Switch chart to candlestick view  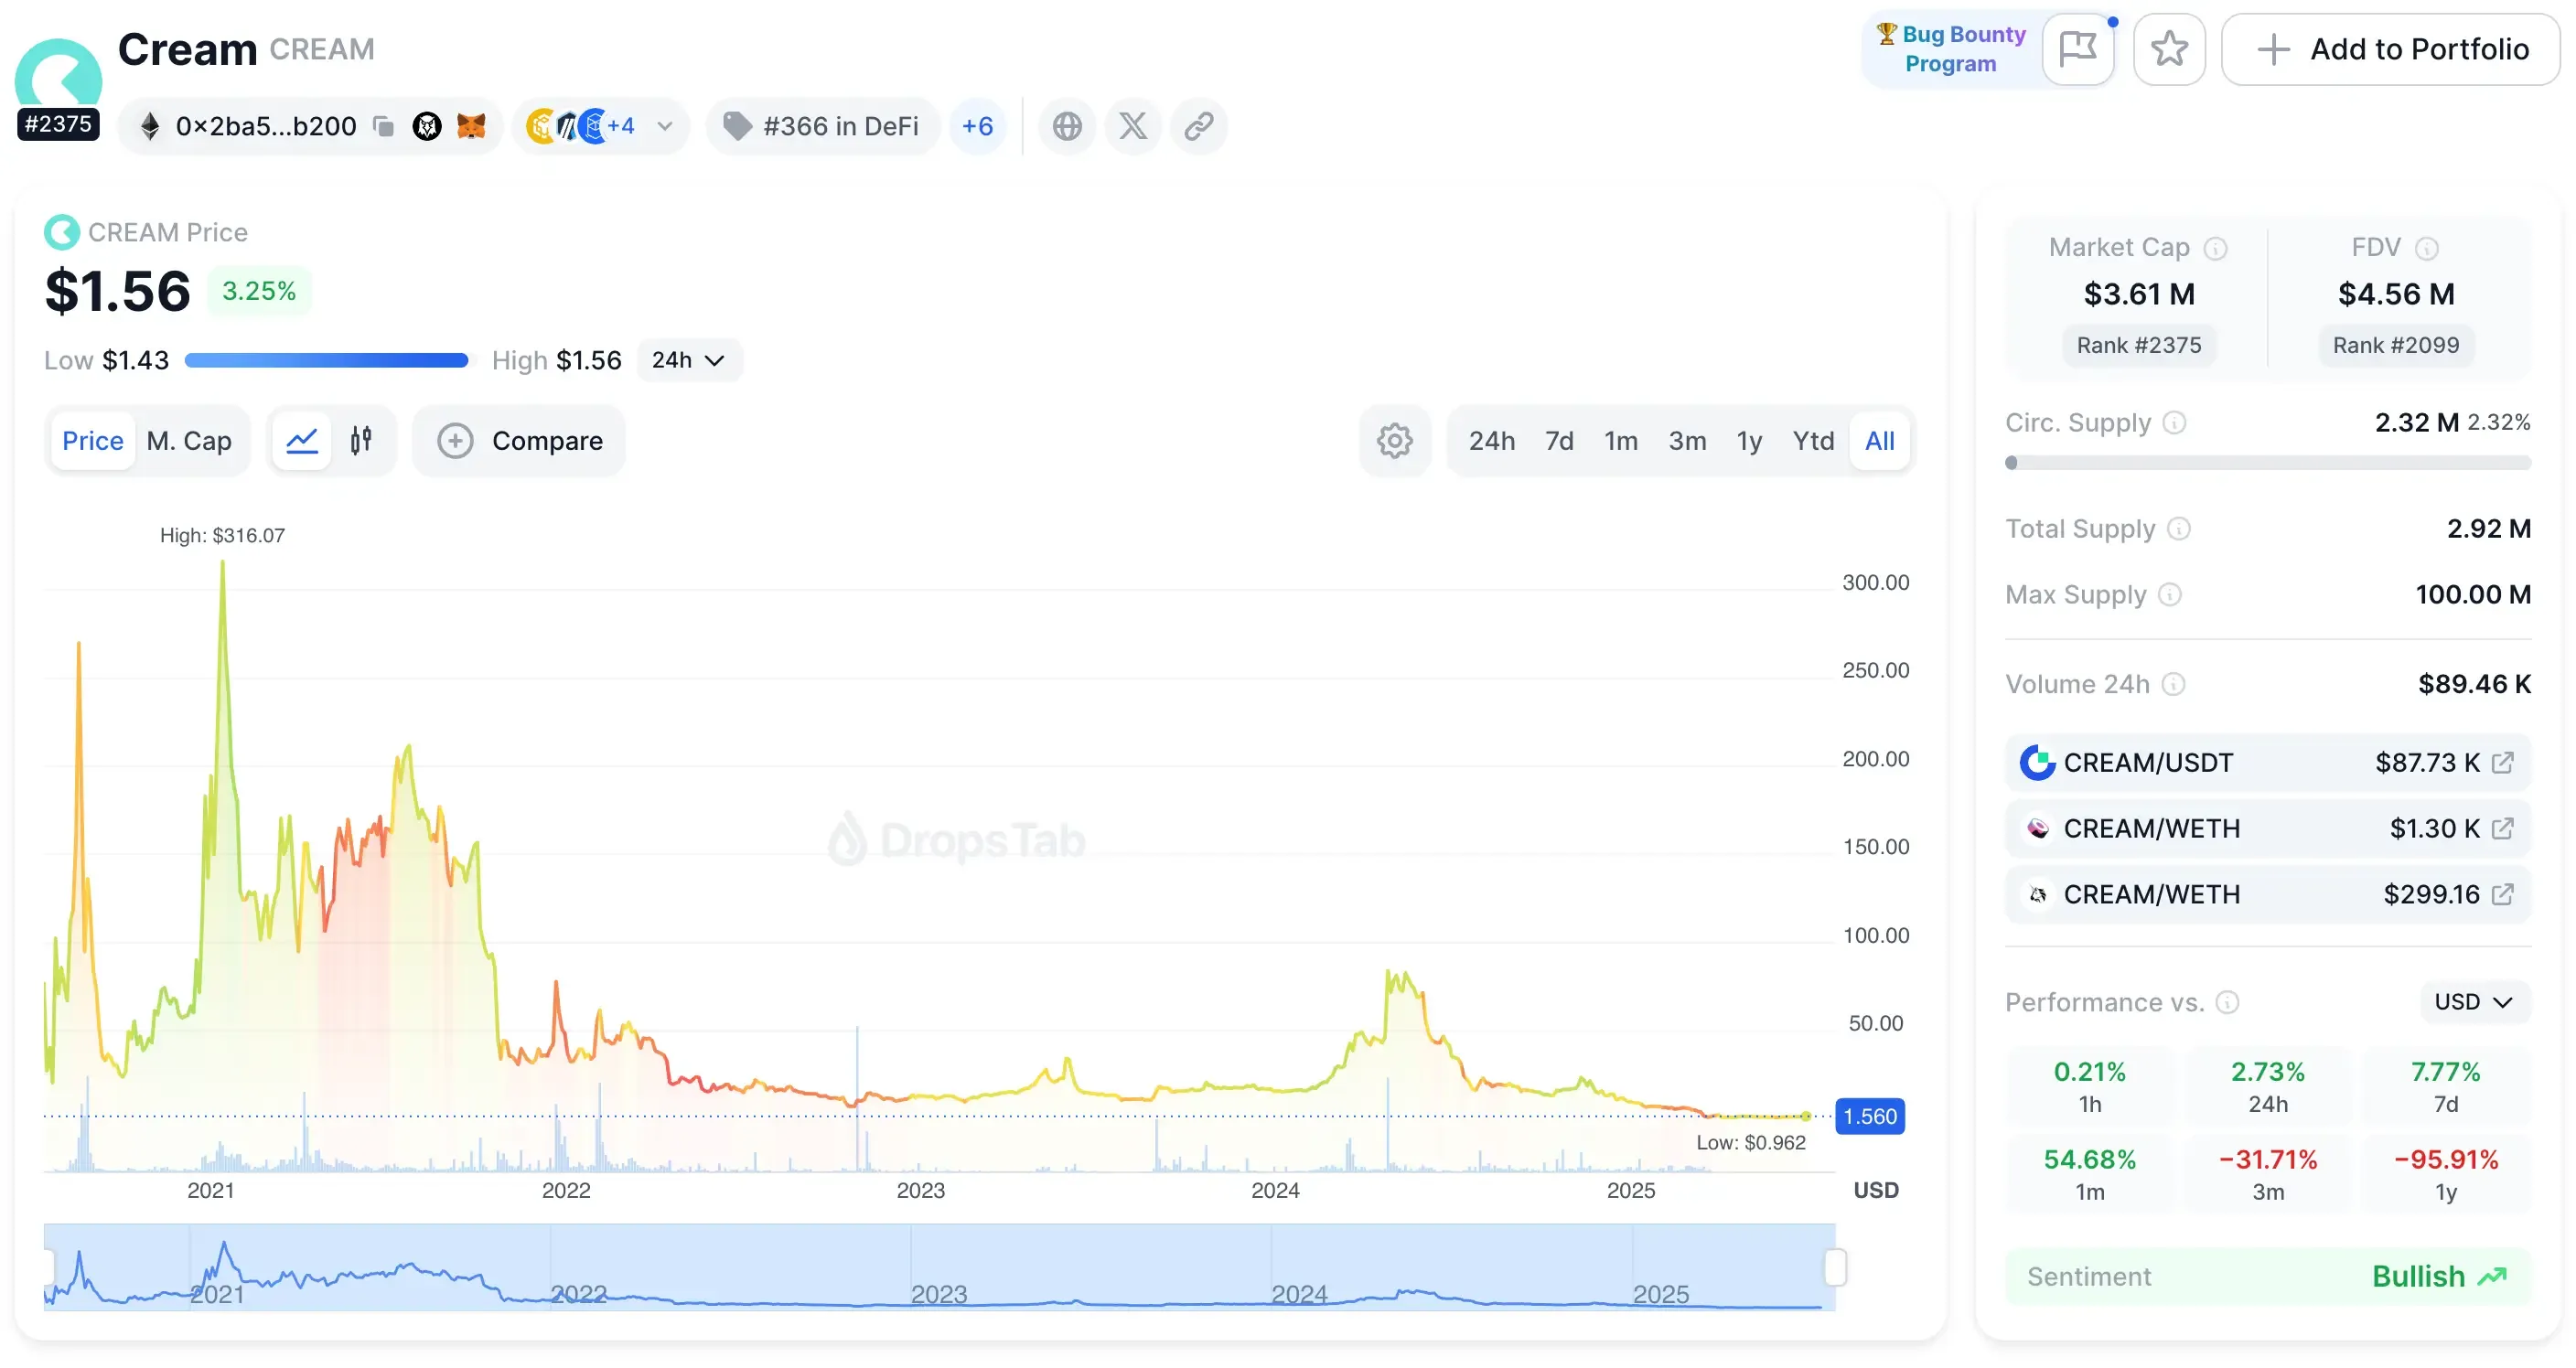point(361,441)
